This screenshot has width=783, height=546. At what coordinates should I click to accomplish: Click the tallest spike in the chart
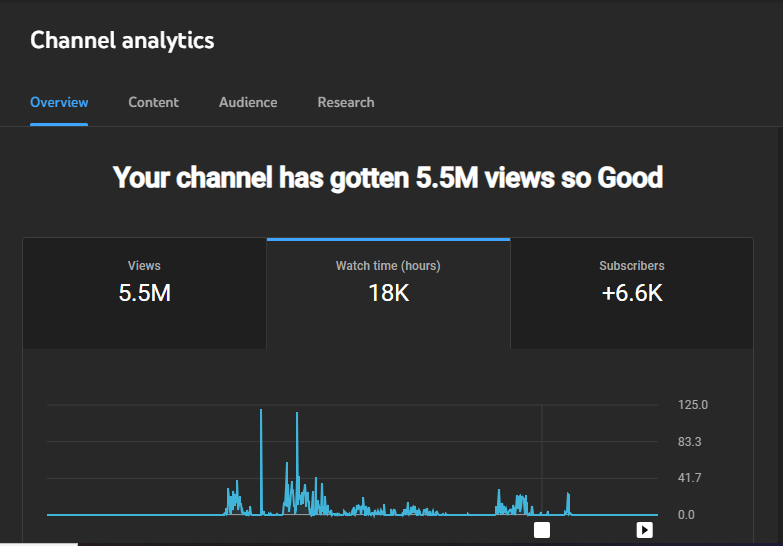[261, 462]
